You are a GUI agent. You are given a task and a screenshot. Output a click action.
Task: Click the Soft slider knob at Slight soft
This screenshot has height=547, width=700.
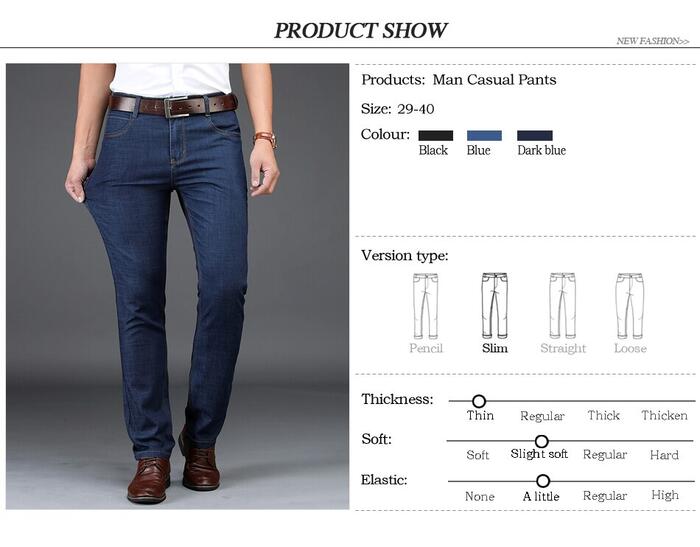click(542, 441)
